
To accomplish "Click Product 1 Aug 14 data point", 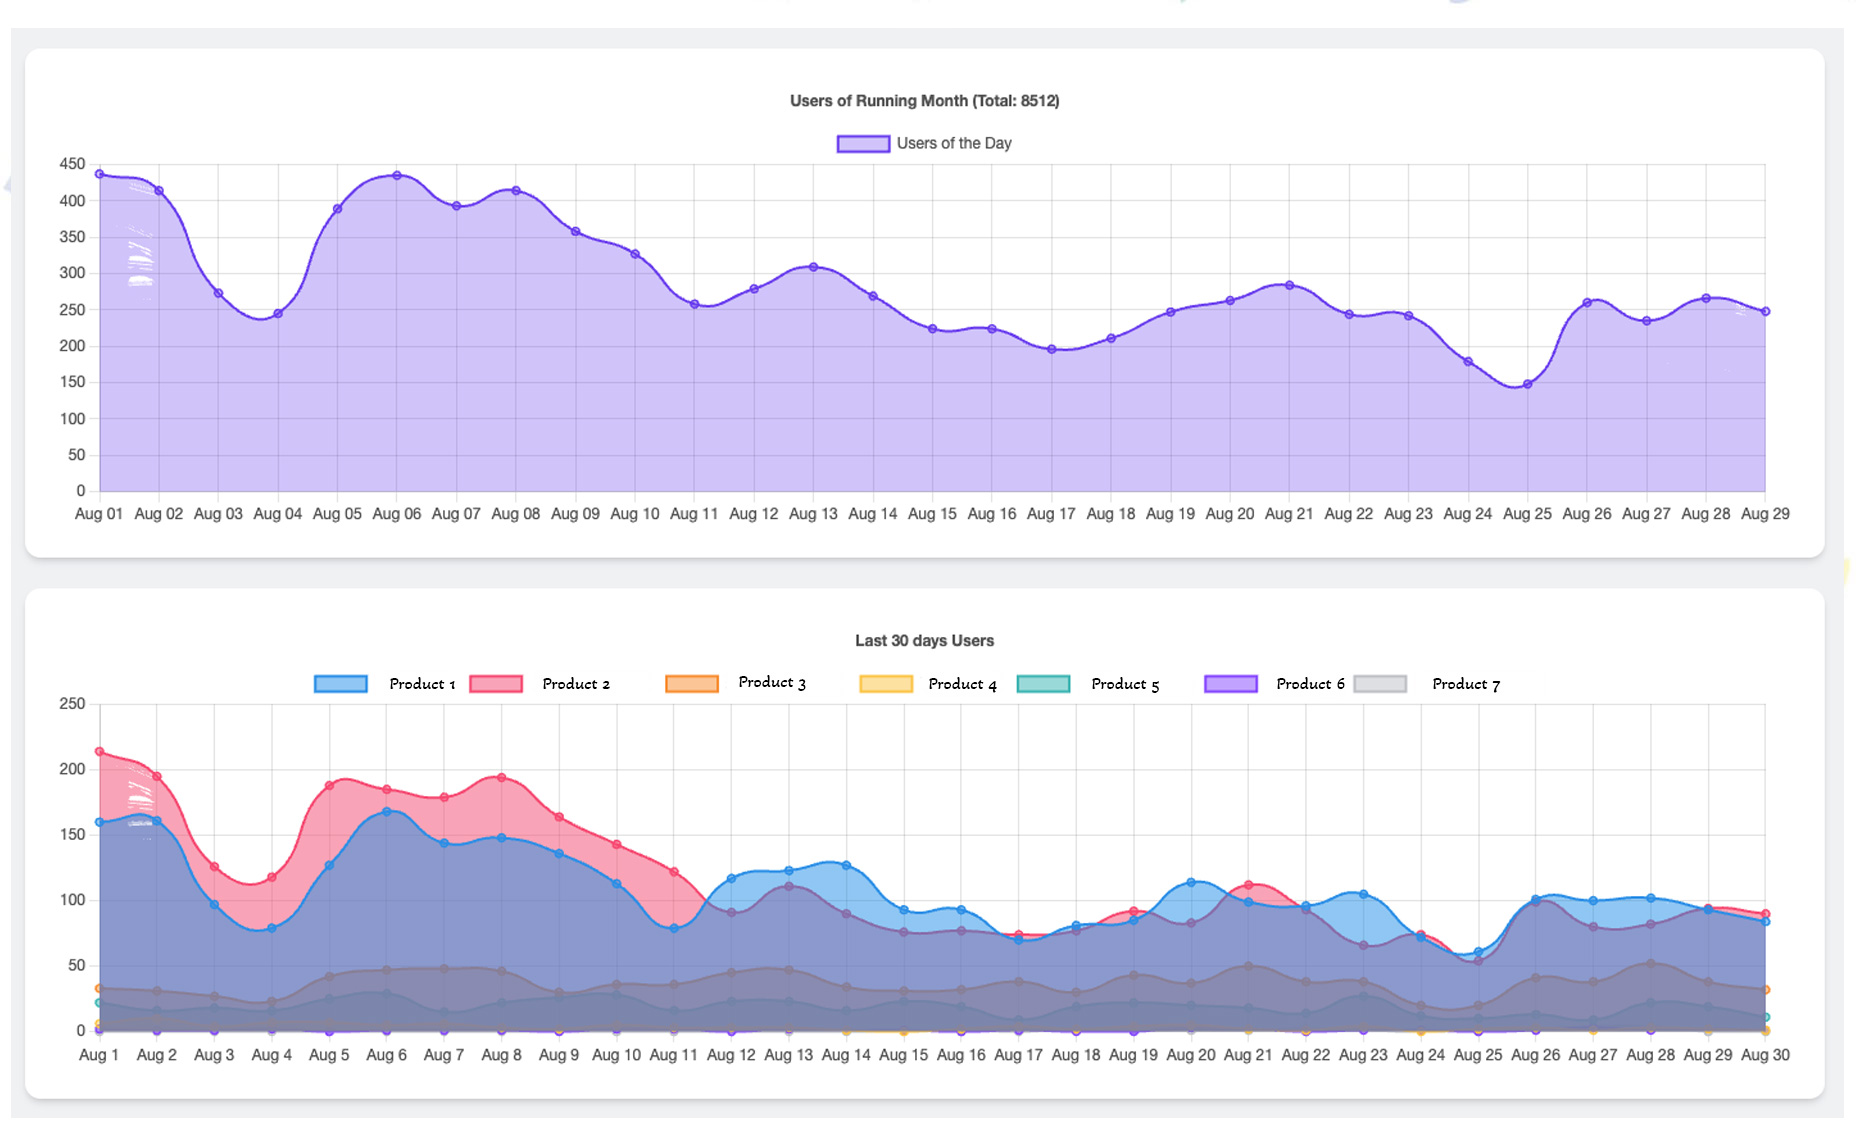I will (x=847, y=865).
